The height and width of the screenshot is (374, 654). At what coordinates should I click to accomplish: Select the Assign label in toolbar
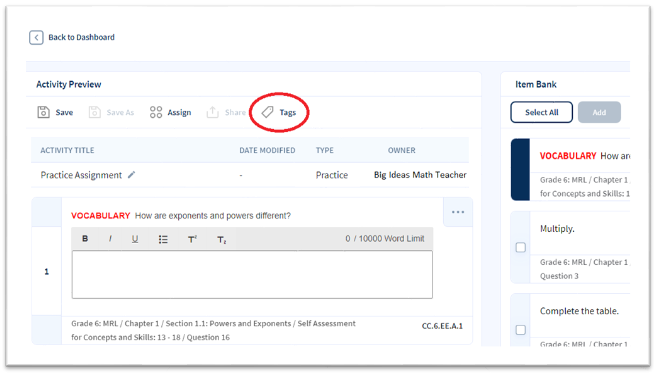pos(179,113)
